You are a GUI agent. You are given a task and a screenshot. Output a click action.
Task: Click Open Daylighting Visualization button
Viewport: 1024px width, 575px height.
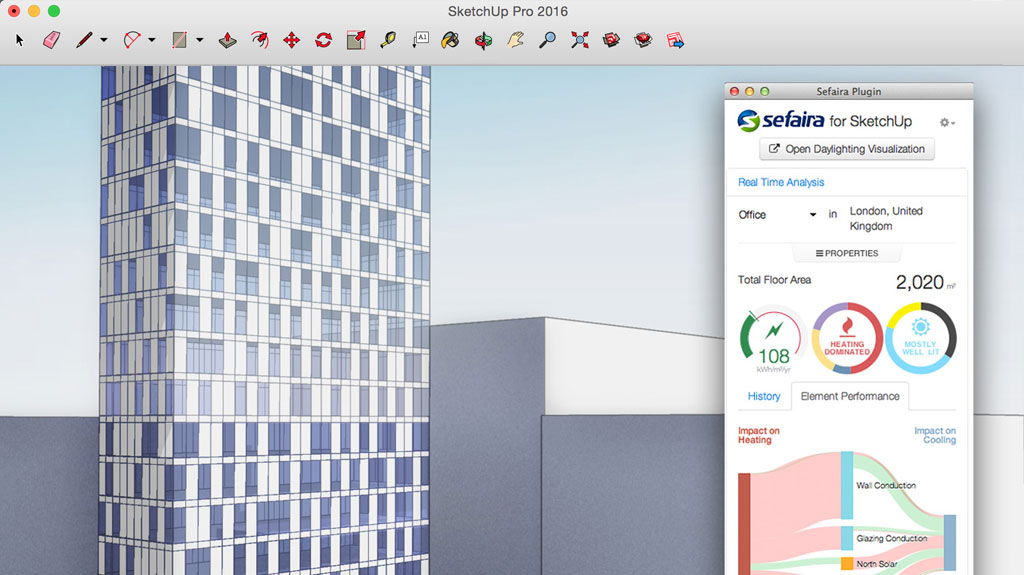(846, 149)
